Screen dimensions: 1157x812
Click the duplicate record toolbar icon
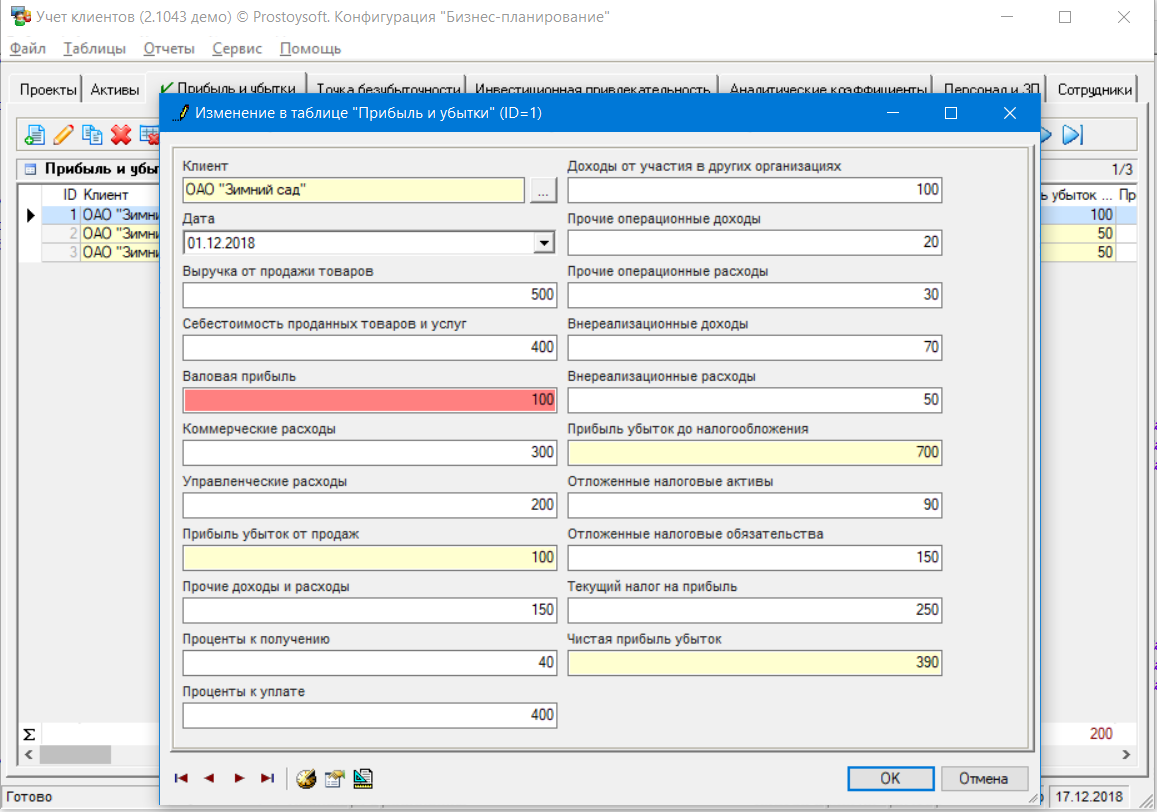93,135
